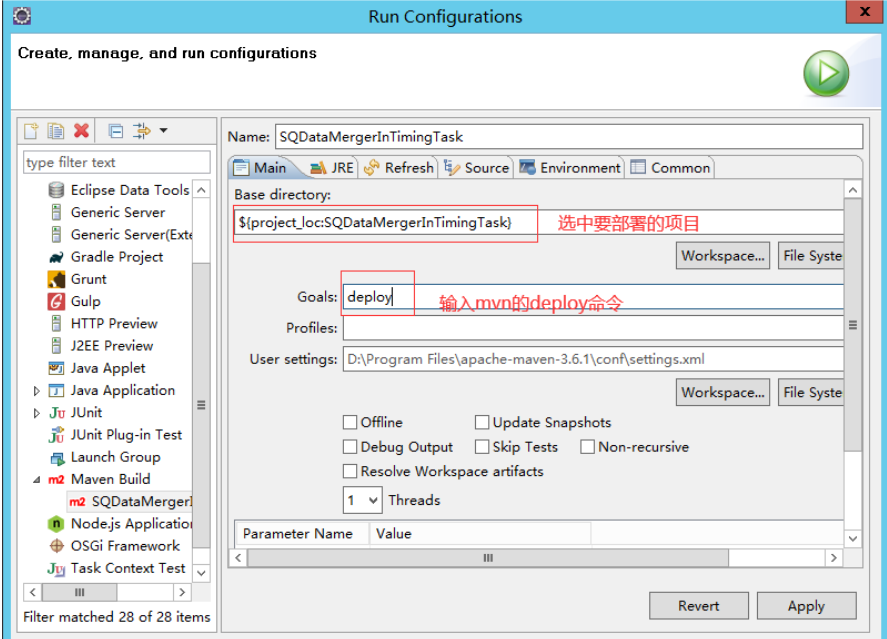
Task: Delete selected configuration with red X icon
Action: (x=81, y=131)
